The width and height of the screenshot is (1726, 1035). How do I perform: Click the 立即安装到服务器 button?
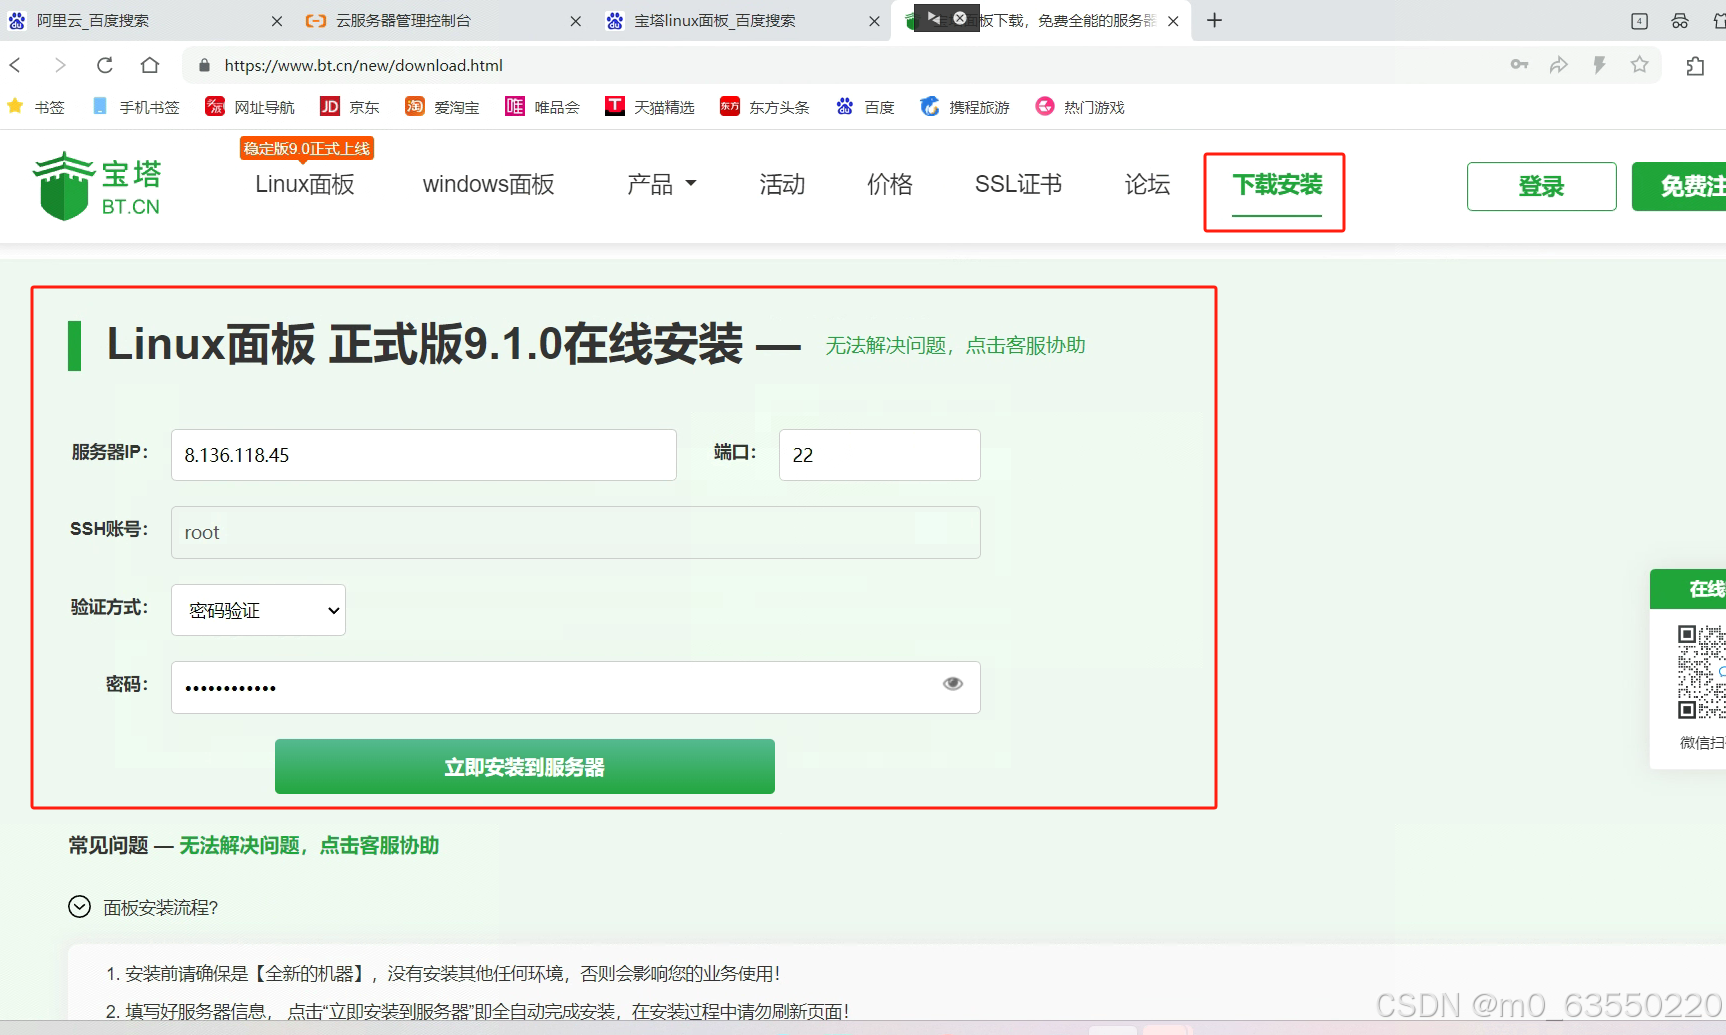pyautogui.click(x=524, y=767)
